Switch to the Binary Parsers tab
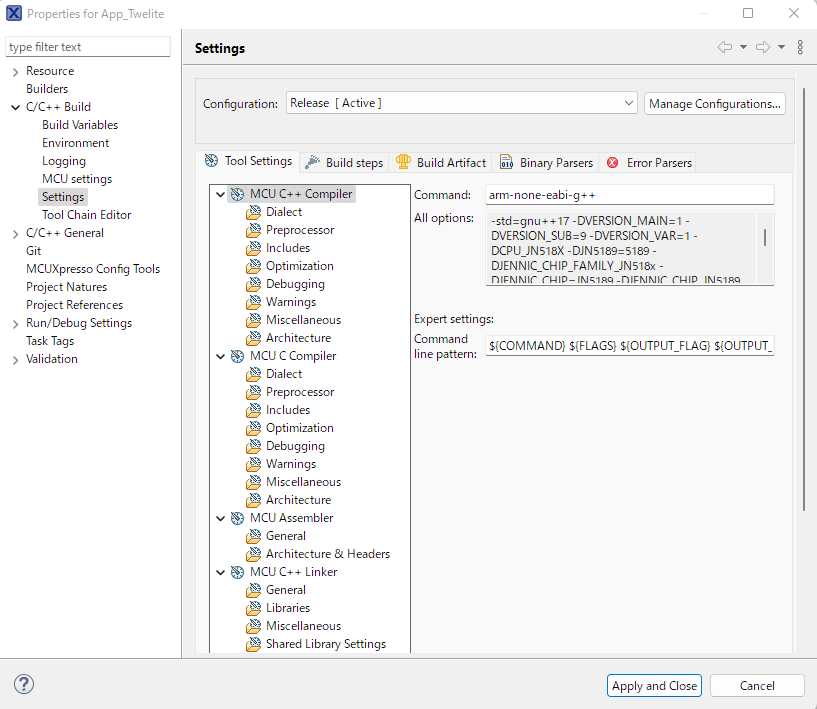Screen dimensions: 817x709 (x=546, y=163)
